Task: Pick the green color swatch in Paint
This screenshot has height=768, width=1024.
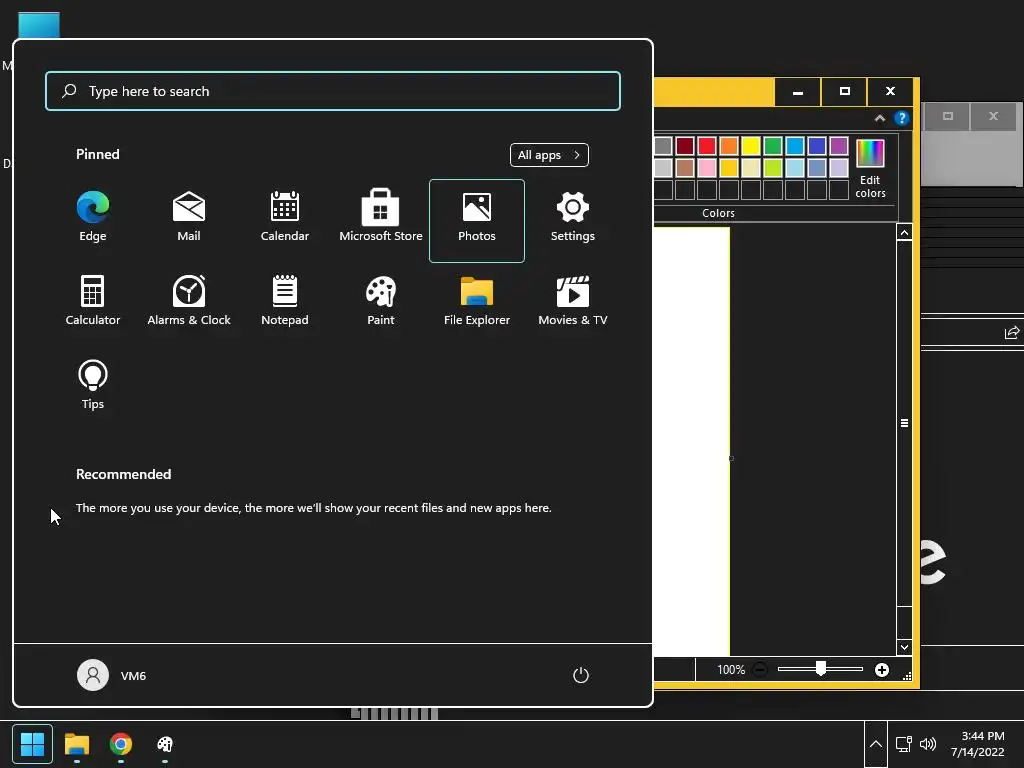Action: [773, 146]
